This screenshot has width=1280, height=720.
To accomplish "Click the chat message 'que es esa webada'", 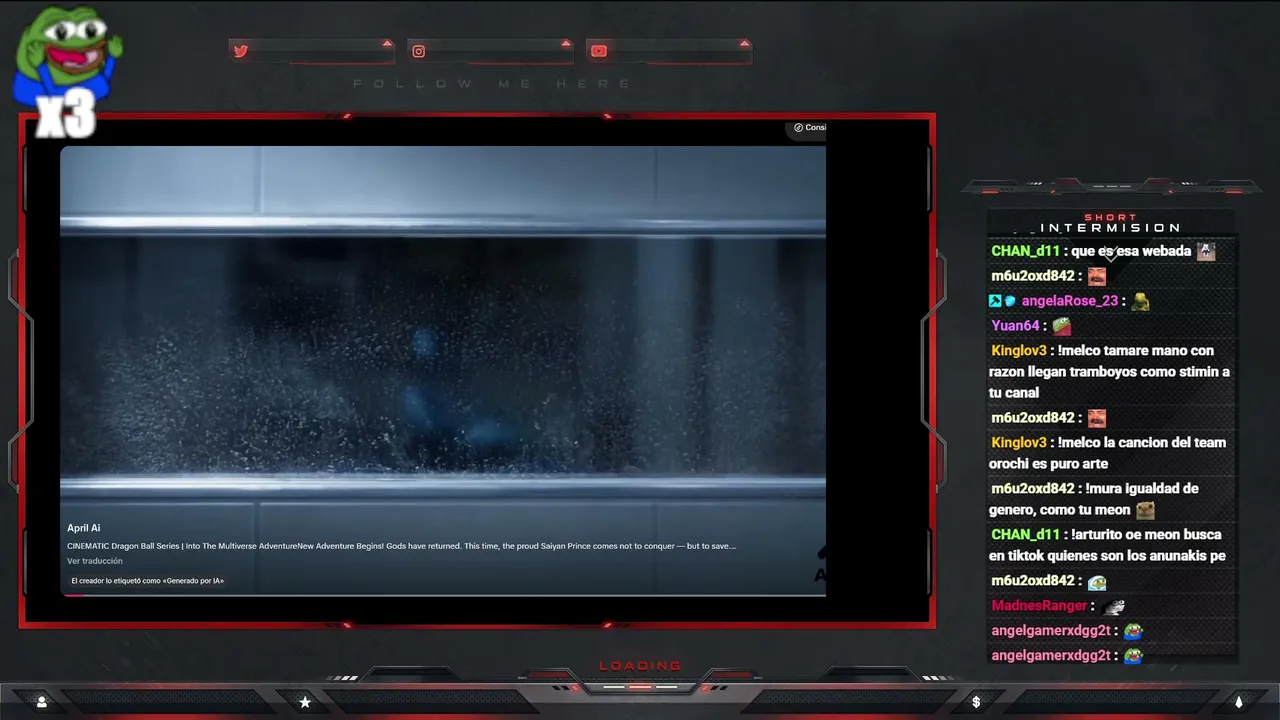I will 1131,251.
